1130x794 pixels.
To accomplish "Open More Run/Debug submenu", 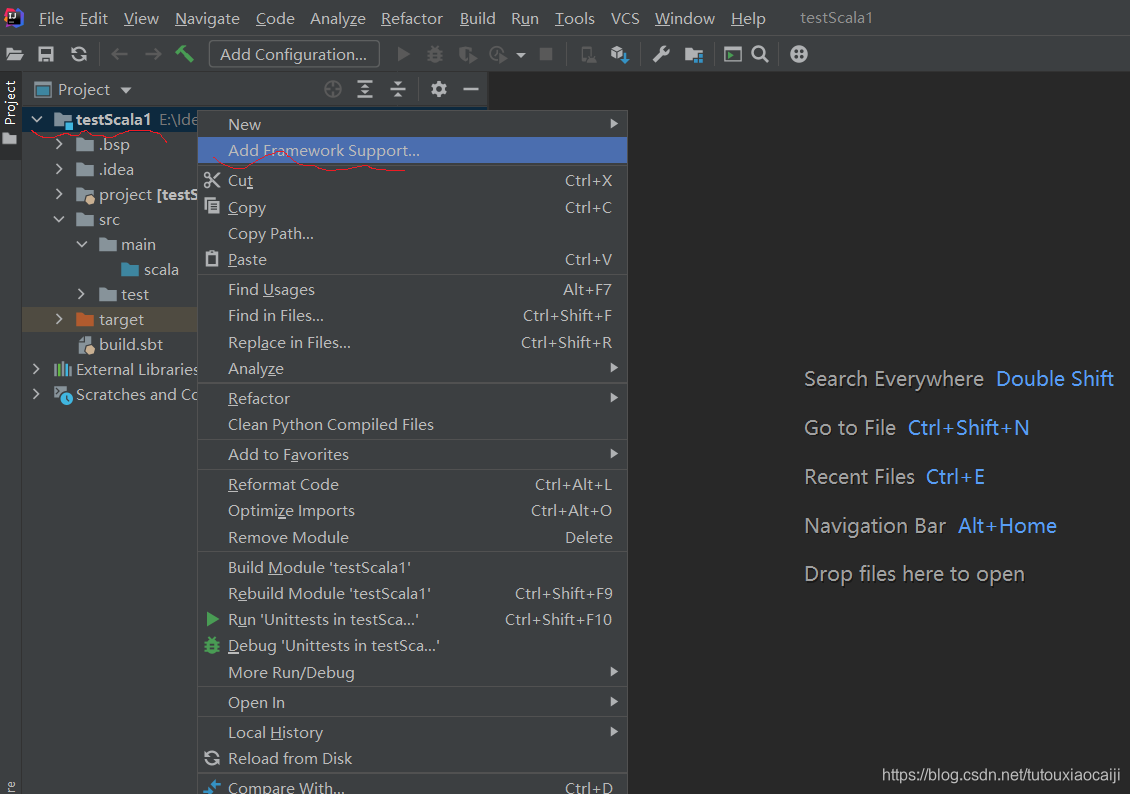I will [412, 672].
